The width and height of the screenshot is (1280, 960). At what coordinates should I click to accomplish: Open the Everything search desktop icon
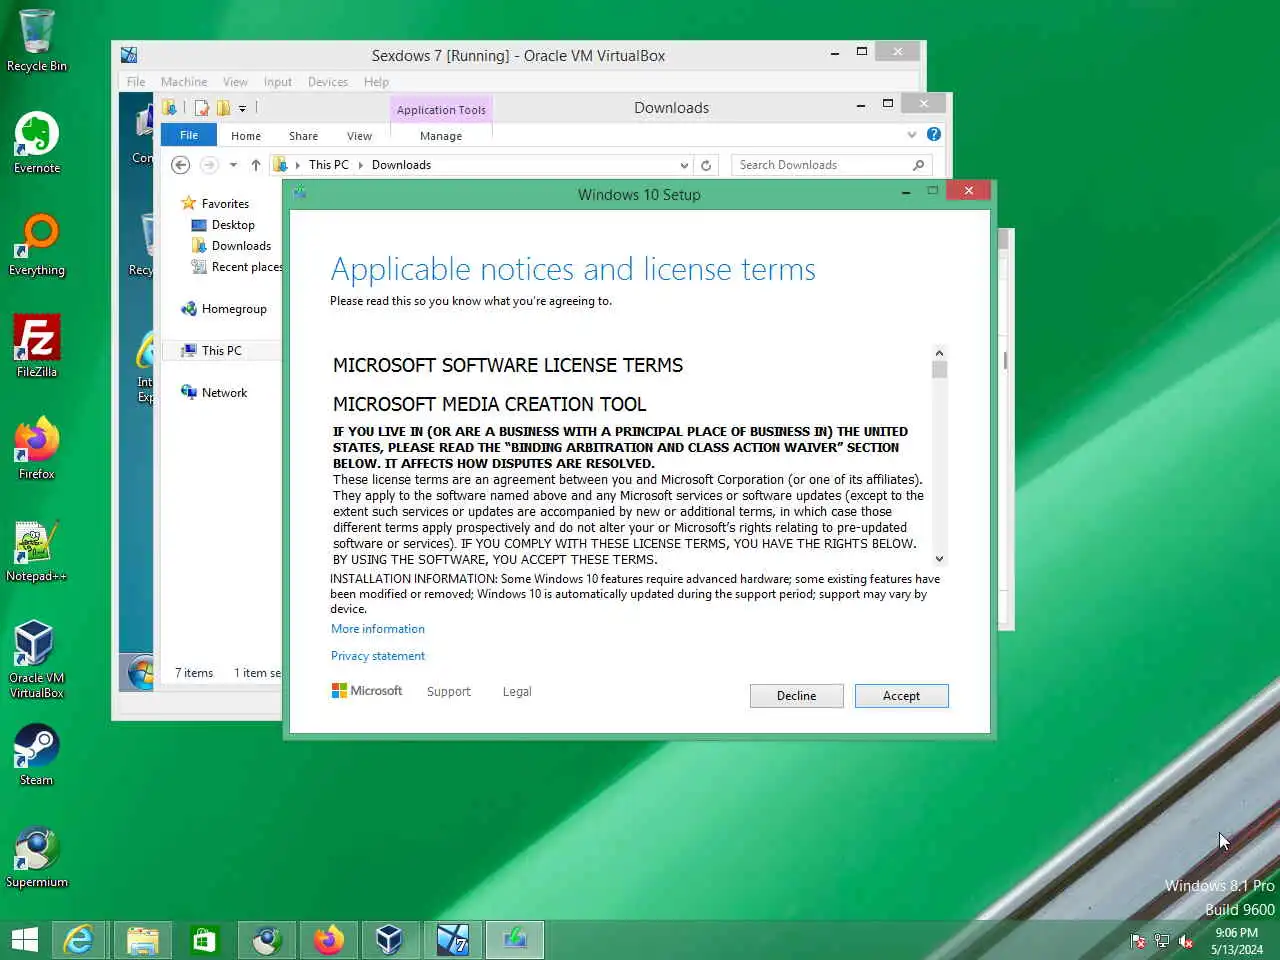pos(37,245)
